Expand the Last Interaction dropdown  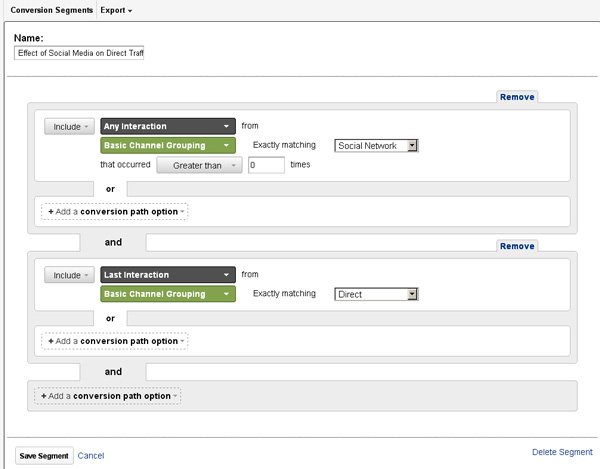click(168, 275)
